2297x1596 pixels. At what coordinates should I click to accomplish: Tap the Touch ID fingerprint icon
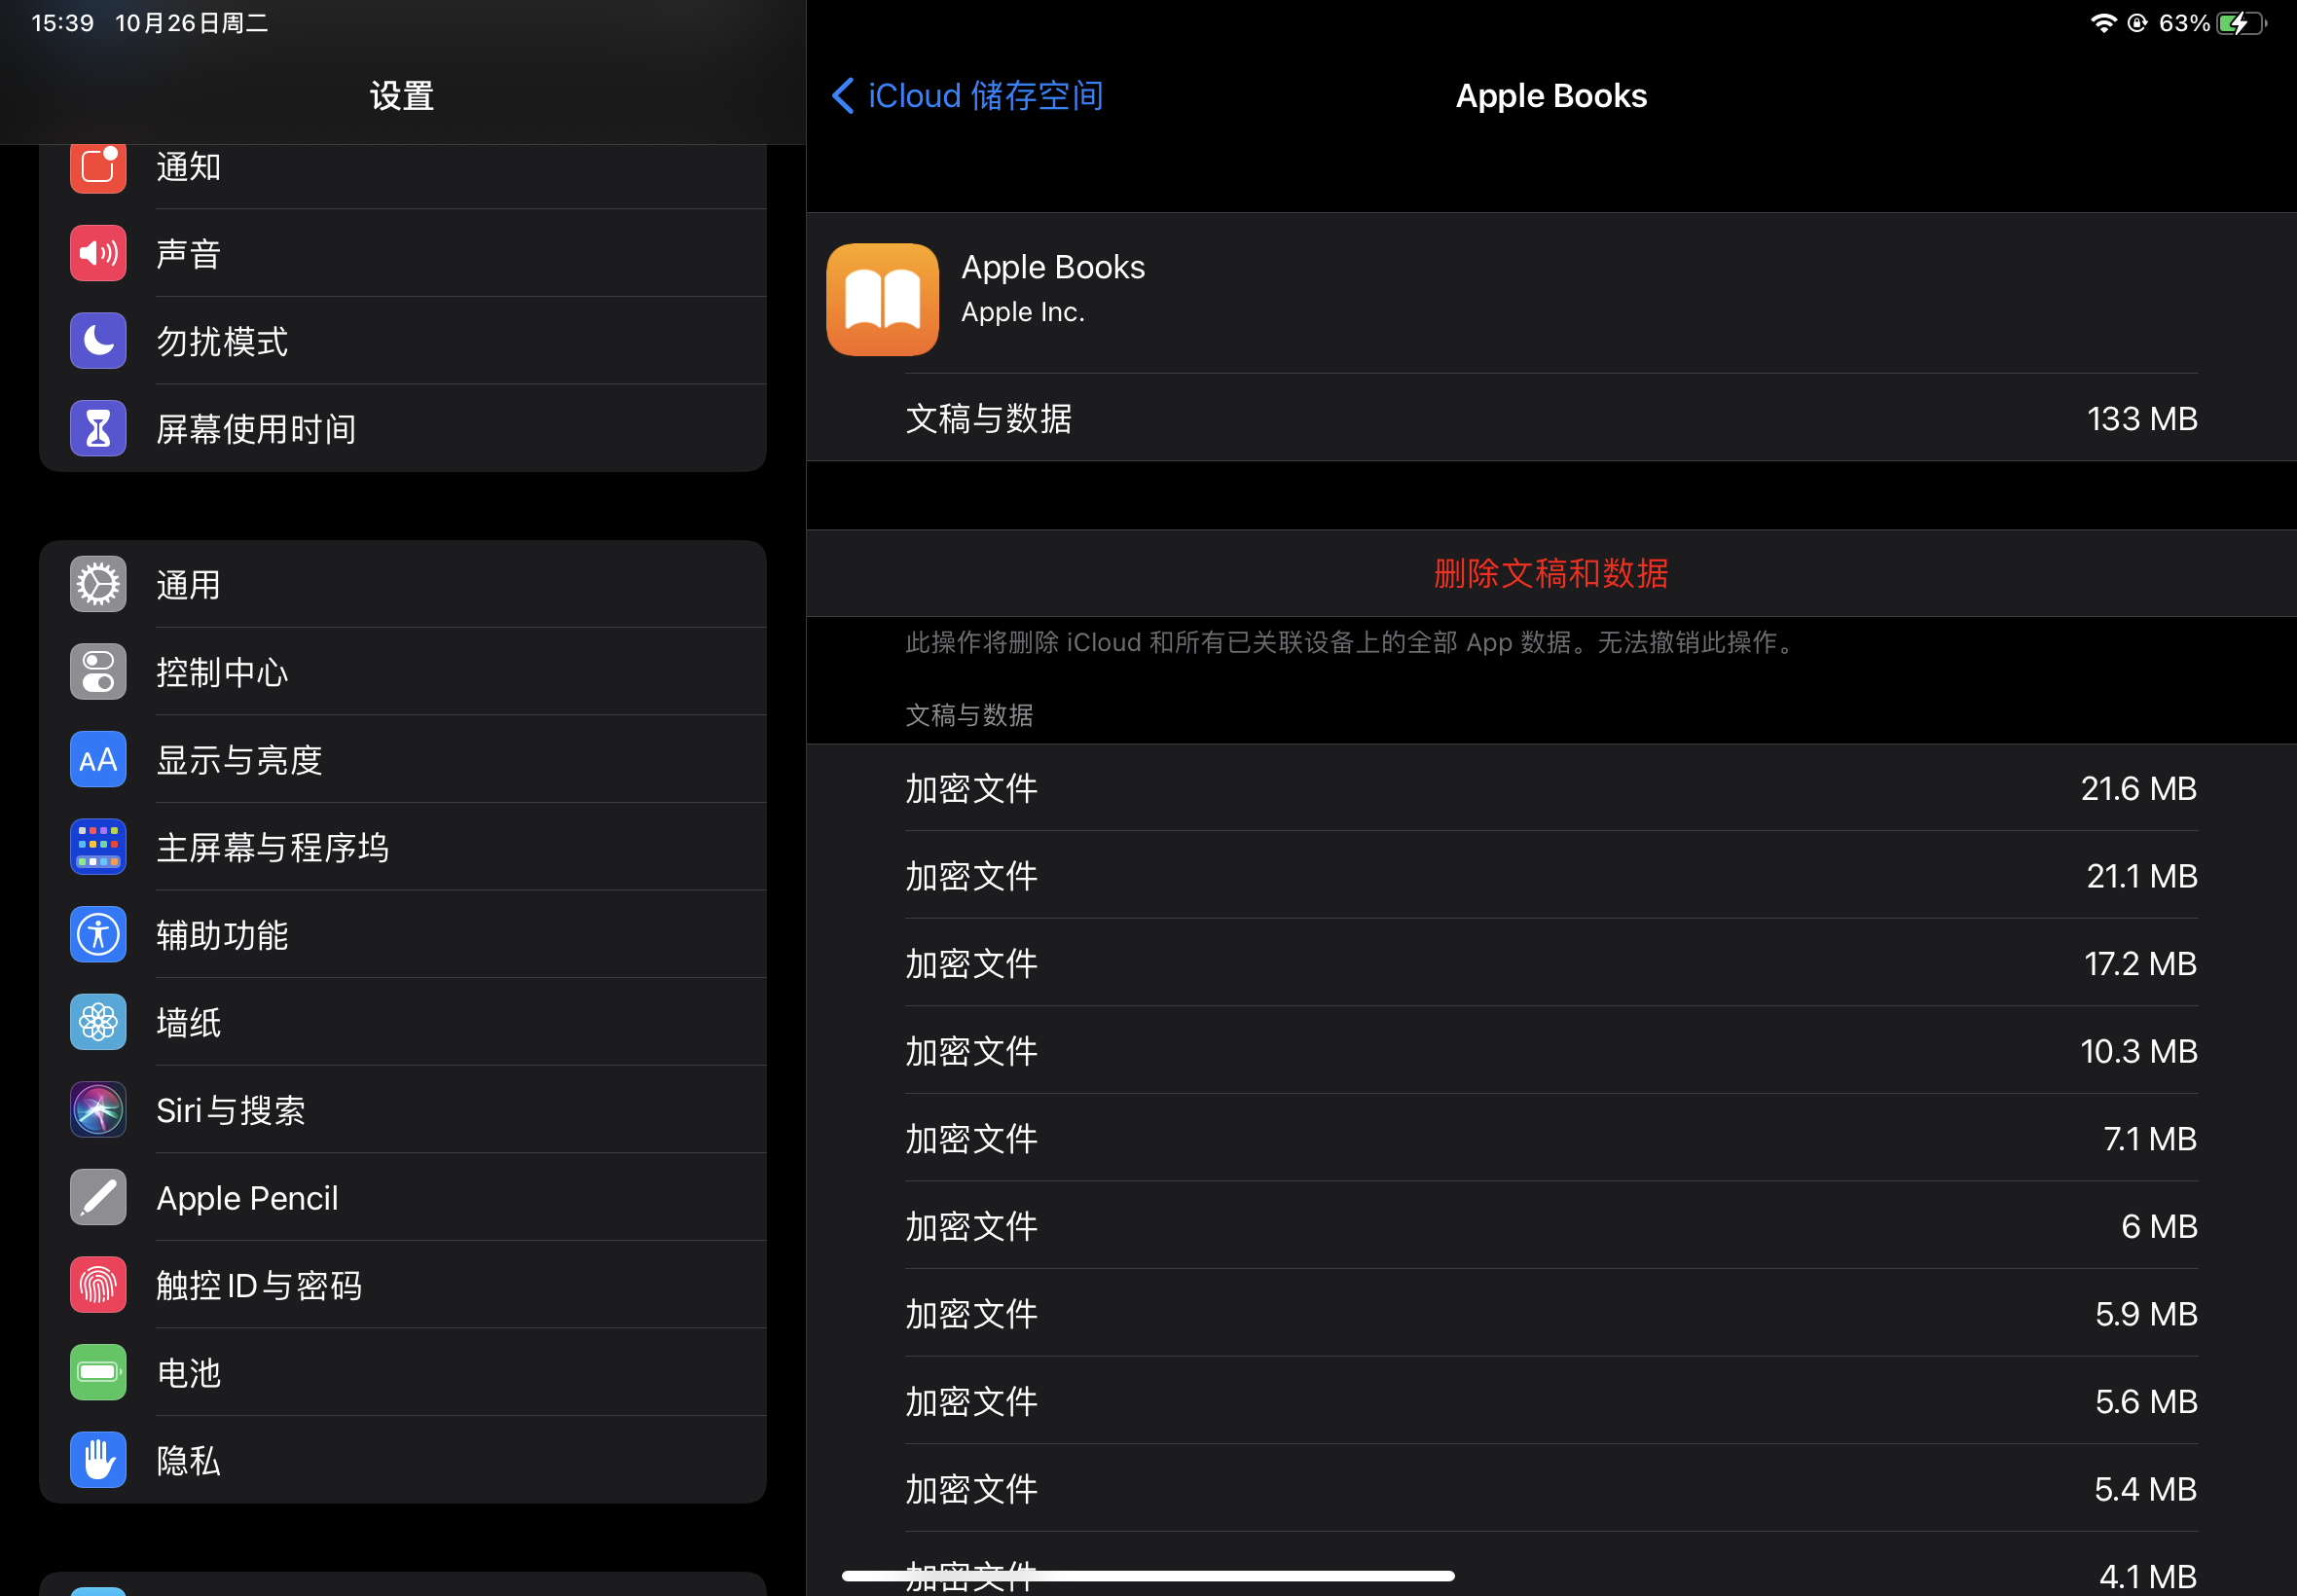coord(98,1285)
